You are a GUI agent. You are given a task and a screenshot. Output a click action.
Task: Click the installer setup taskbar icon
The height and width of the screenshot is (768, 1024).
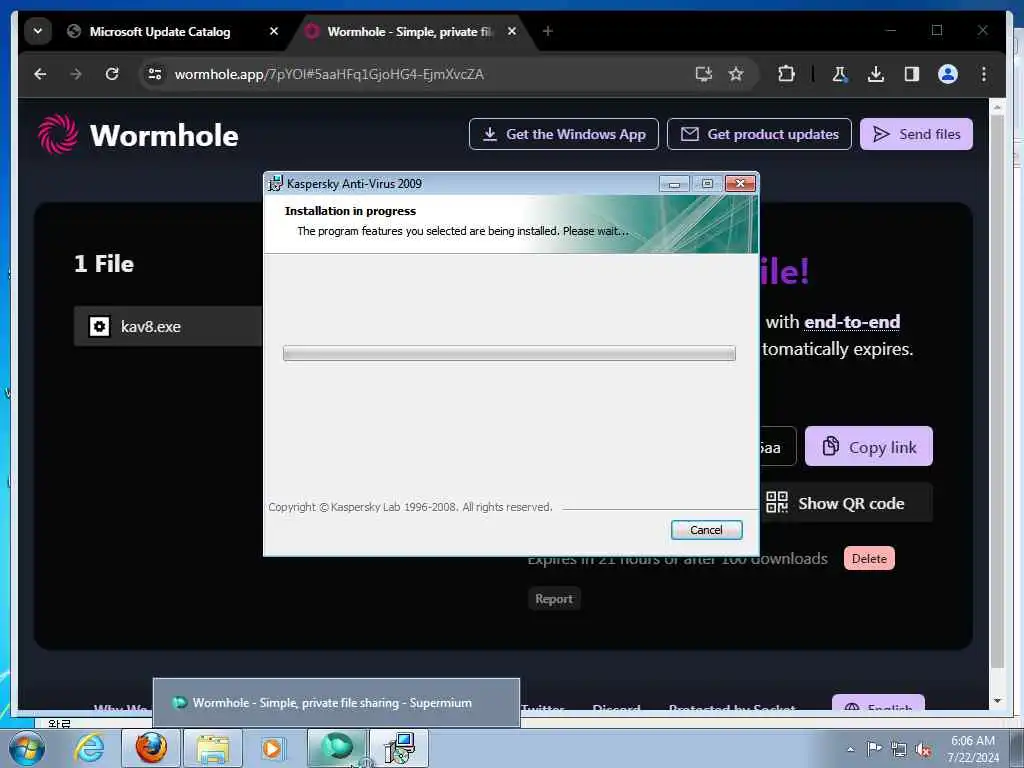tap(399, 748)
